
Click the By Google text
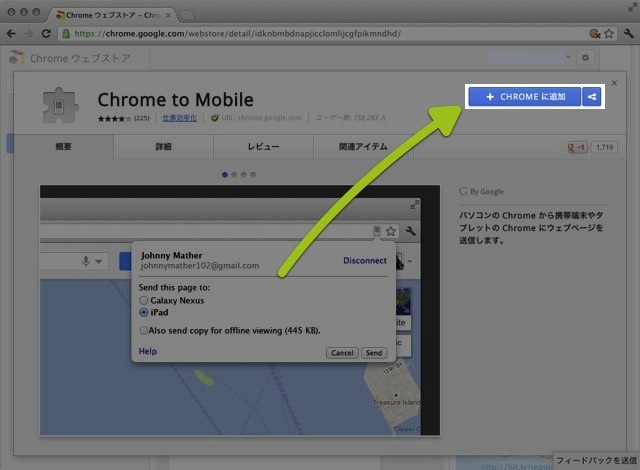(x=487, y=191)
